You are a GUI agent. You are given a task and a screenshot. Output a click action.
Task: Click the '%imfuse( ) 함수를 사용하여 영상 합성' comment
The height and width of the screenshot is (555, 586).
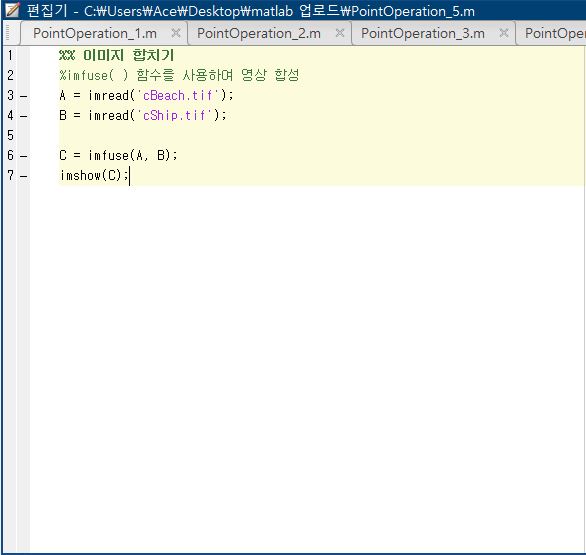(x=179, y=75)
